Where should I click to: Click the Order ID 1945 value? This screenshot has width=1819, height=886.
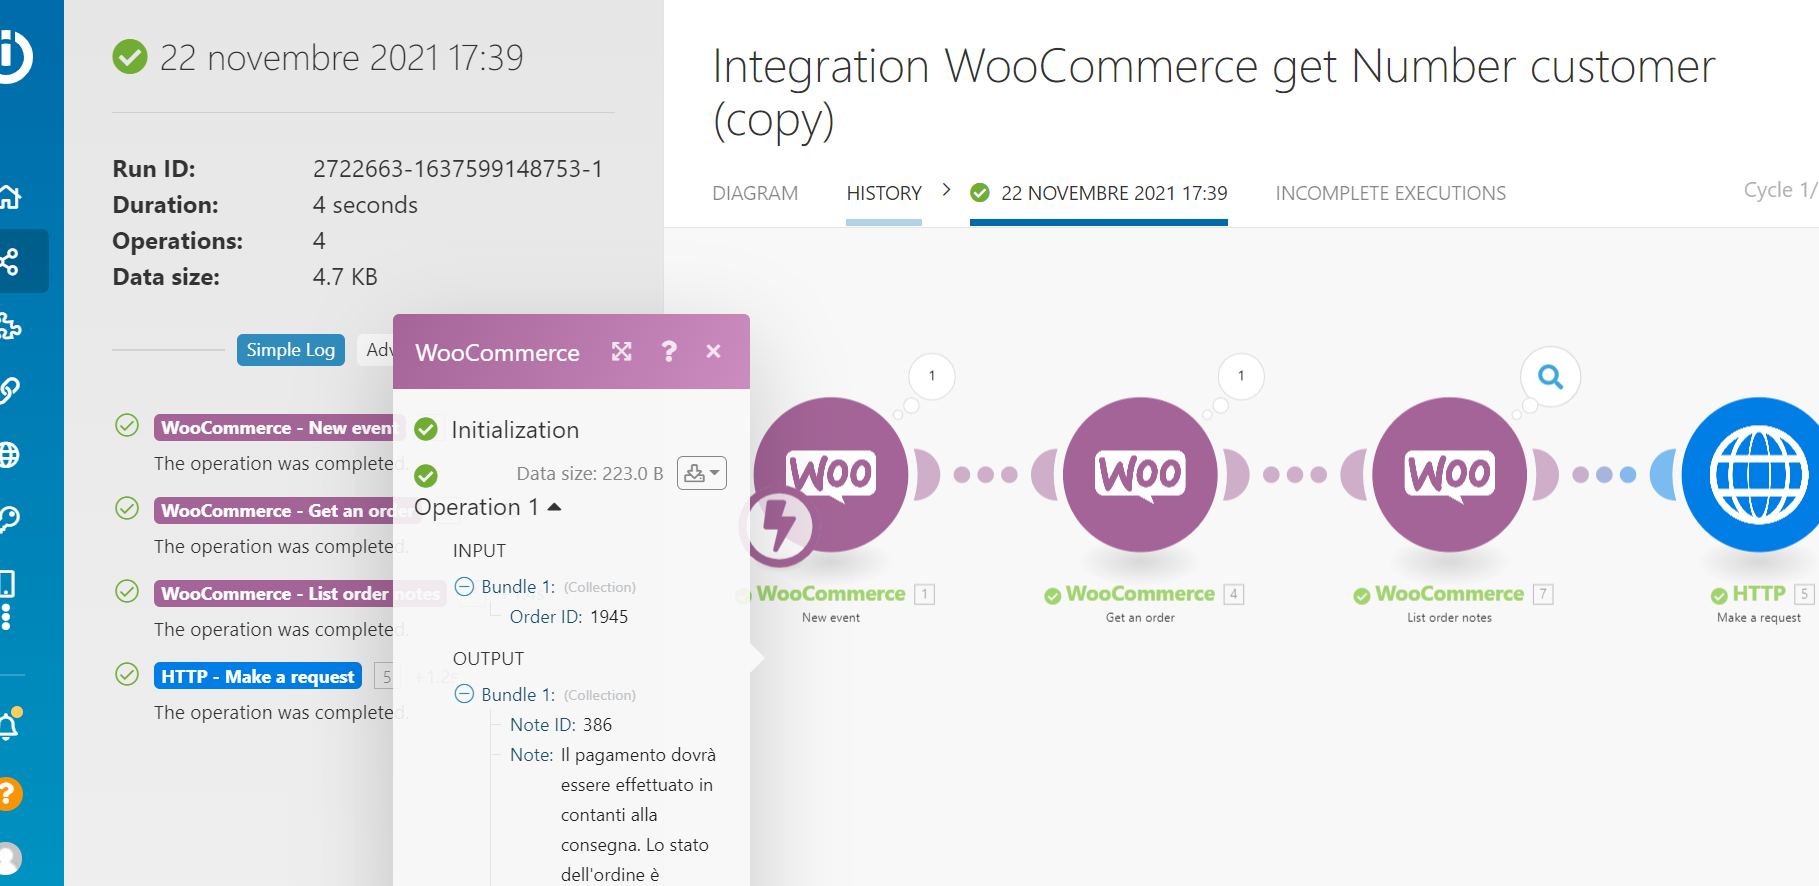609,617
